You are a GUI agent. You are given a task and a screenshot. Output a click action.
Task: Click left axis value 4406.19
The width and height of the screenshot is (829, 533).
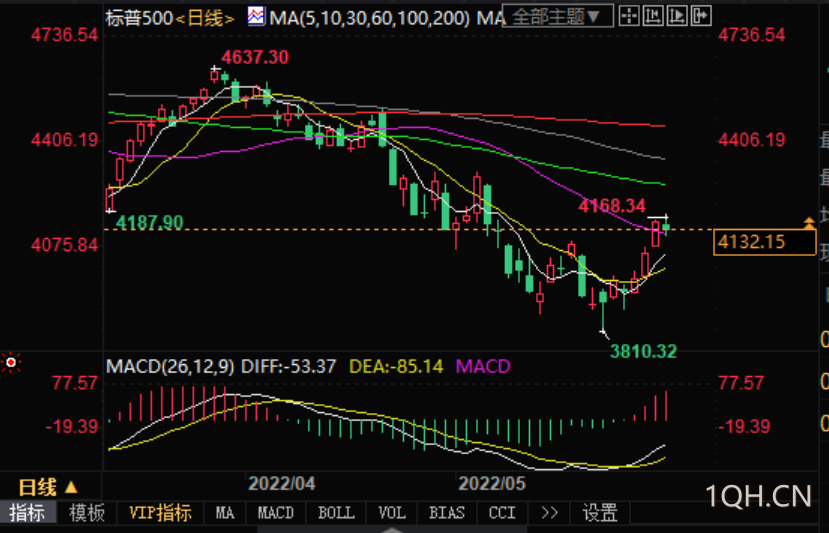pos(65,140)
